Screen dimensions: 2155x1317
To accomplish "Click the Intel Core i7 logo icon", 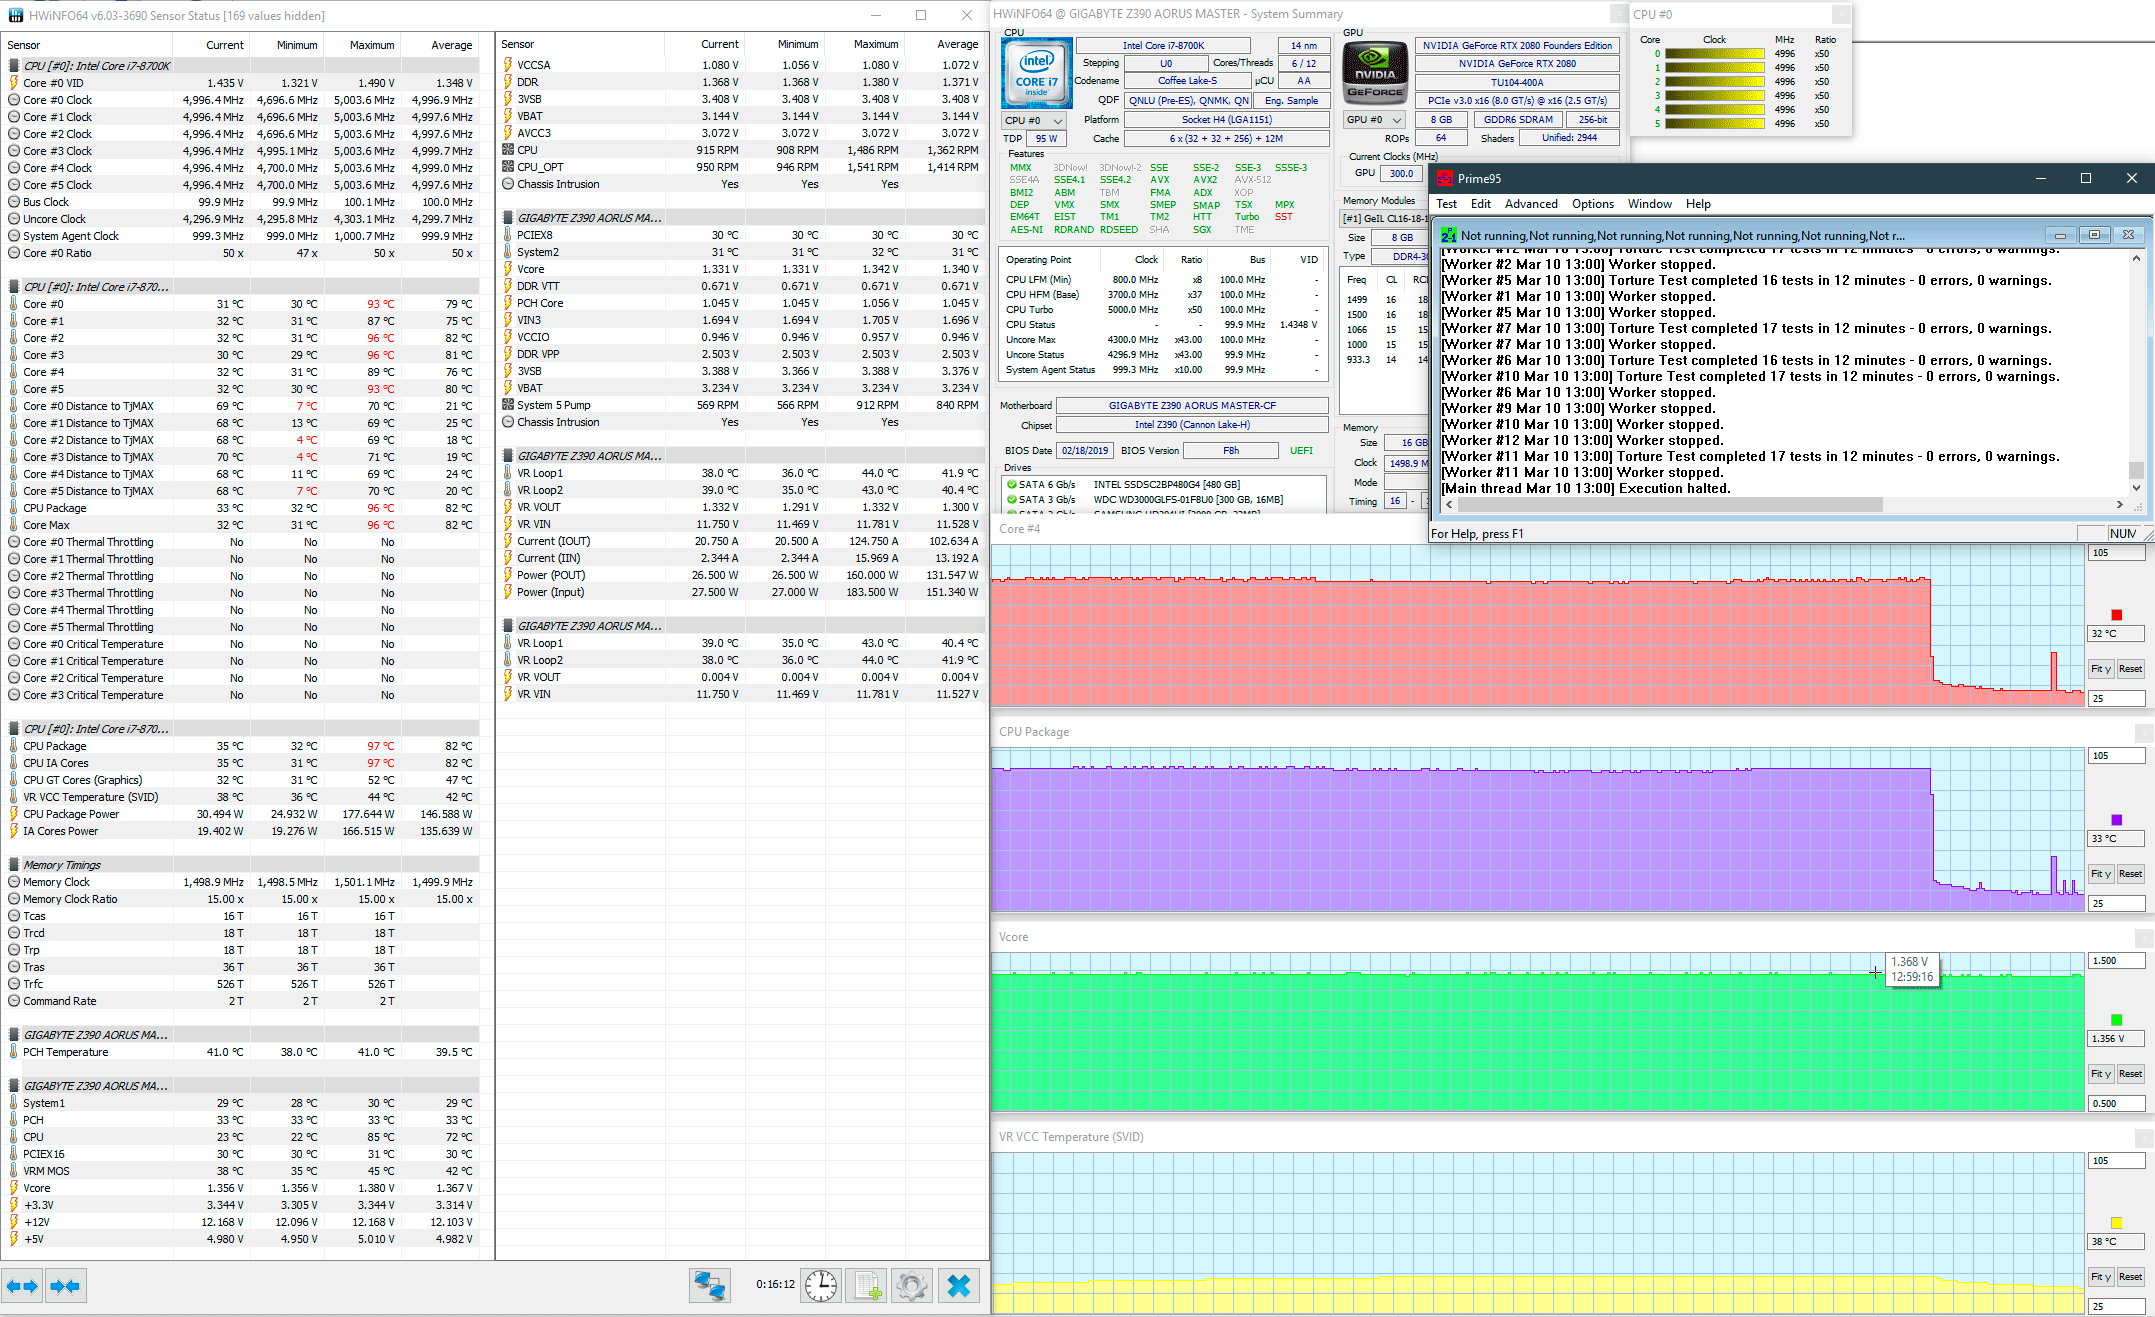I will click(x=1037, y=74).
